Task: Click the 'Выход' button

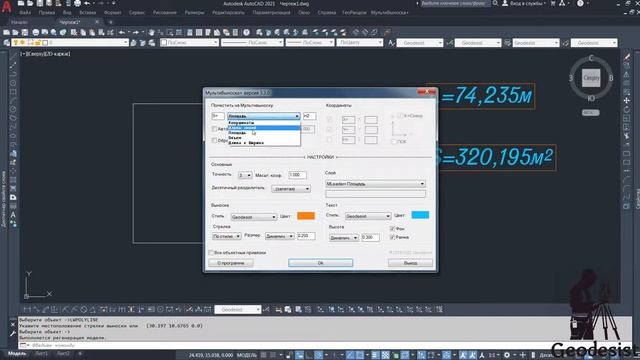Action: pyautogui.click(x=410, y=263)
